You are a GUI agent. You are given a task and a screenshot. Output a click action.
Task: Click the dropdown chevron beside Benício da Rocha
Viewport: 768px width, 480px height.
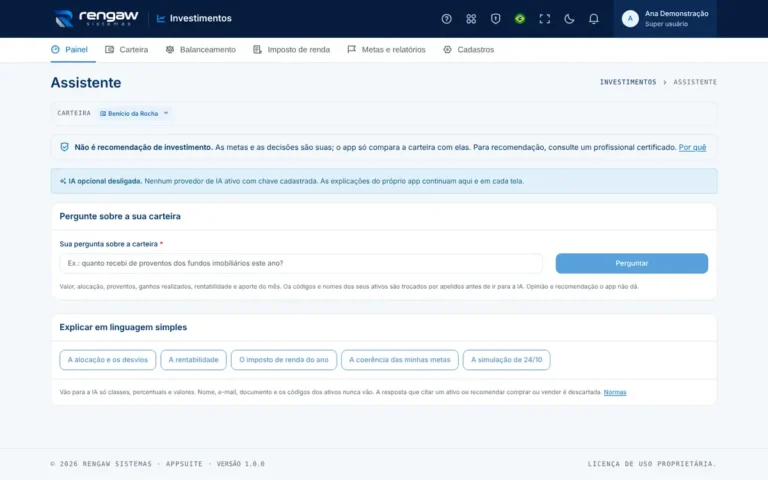pos(166,113)
